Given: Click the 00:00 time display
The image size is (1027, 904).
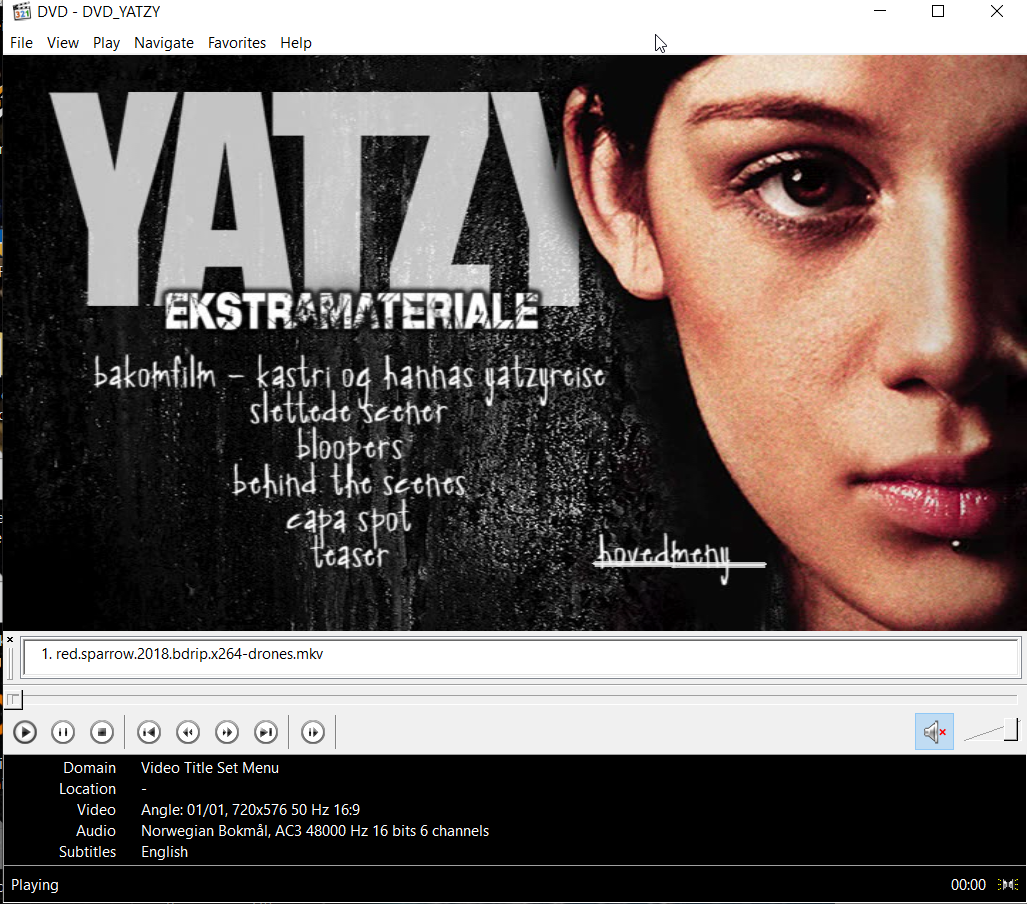Looking at the screenshot, I should 968,885.
